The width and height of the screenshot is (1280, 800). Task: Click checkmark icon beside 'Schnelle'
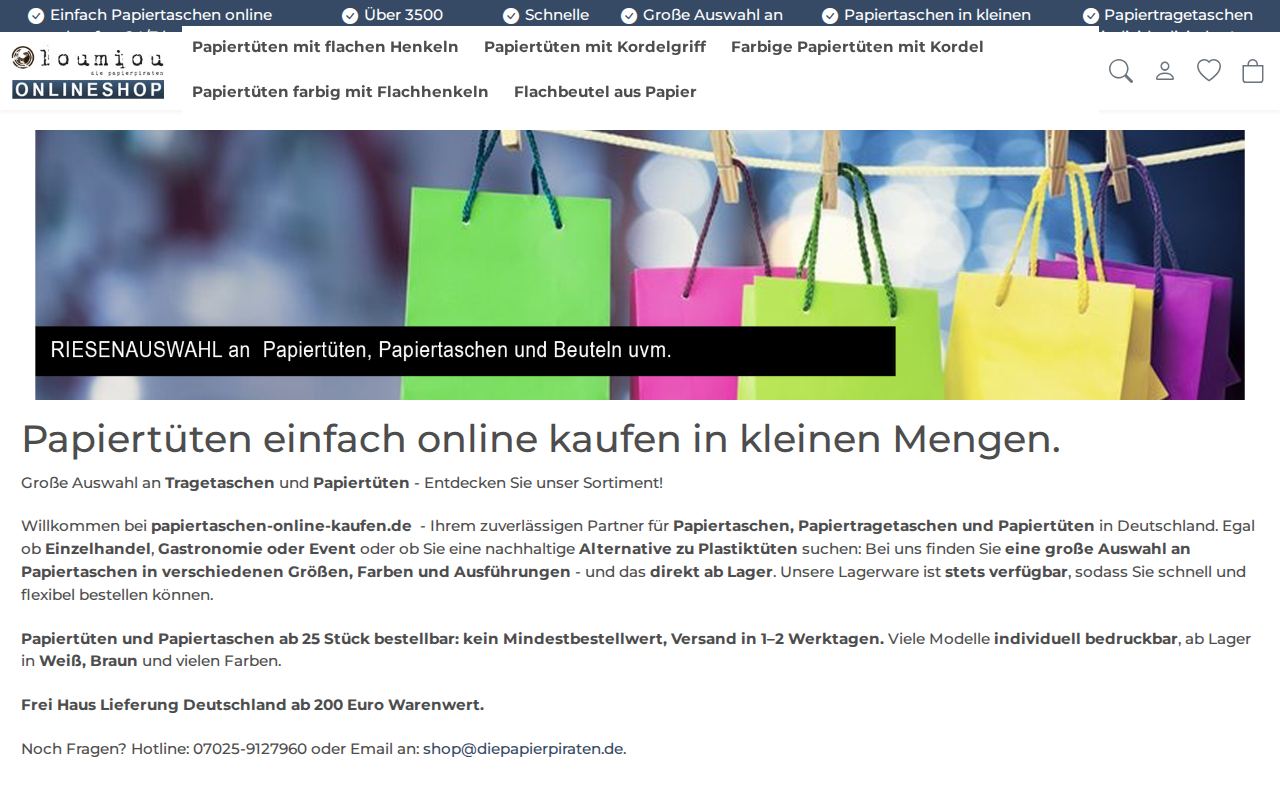511,15
